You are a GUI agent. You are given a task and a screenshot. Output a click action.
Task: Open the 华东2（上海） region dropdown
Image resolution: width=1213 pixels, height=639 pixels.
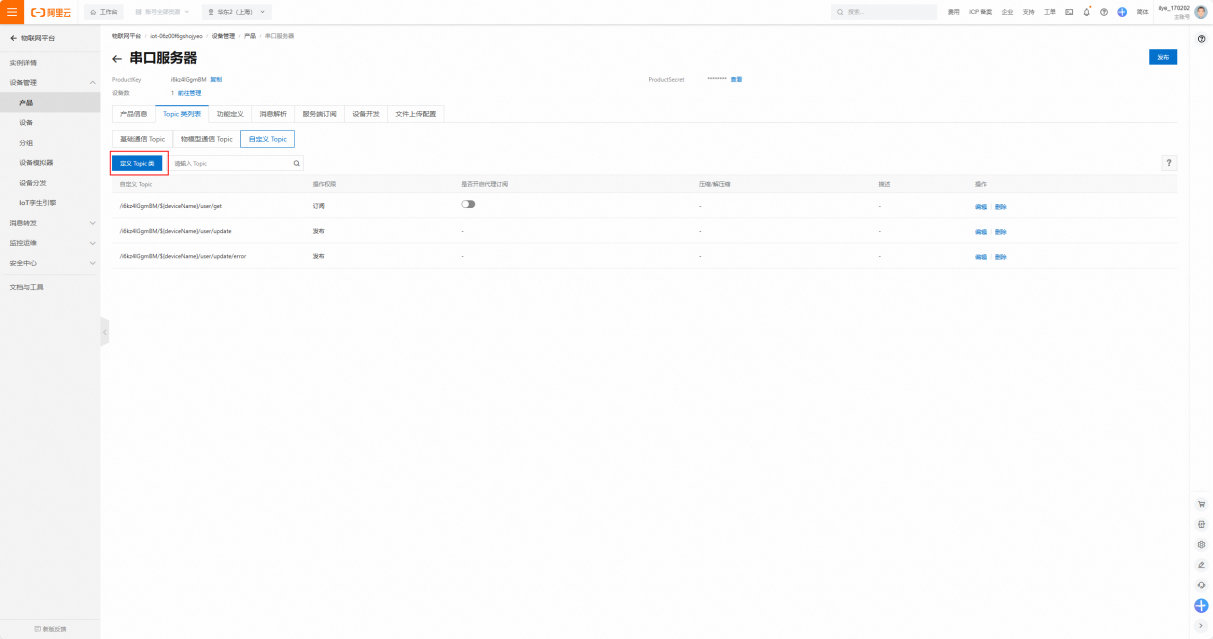[236, 12]
